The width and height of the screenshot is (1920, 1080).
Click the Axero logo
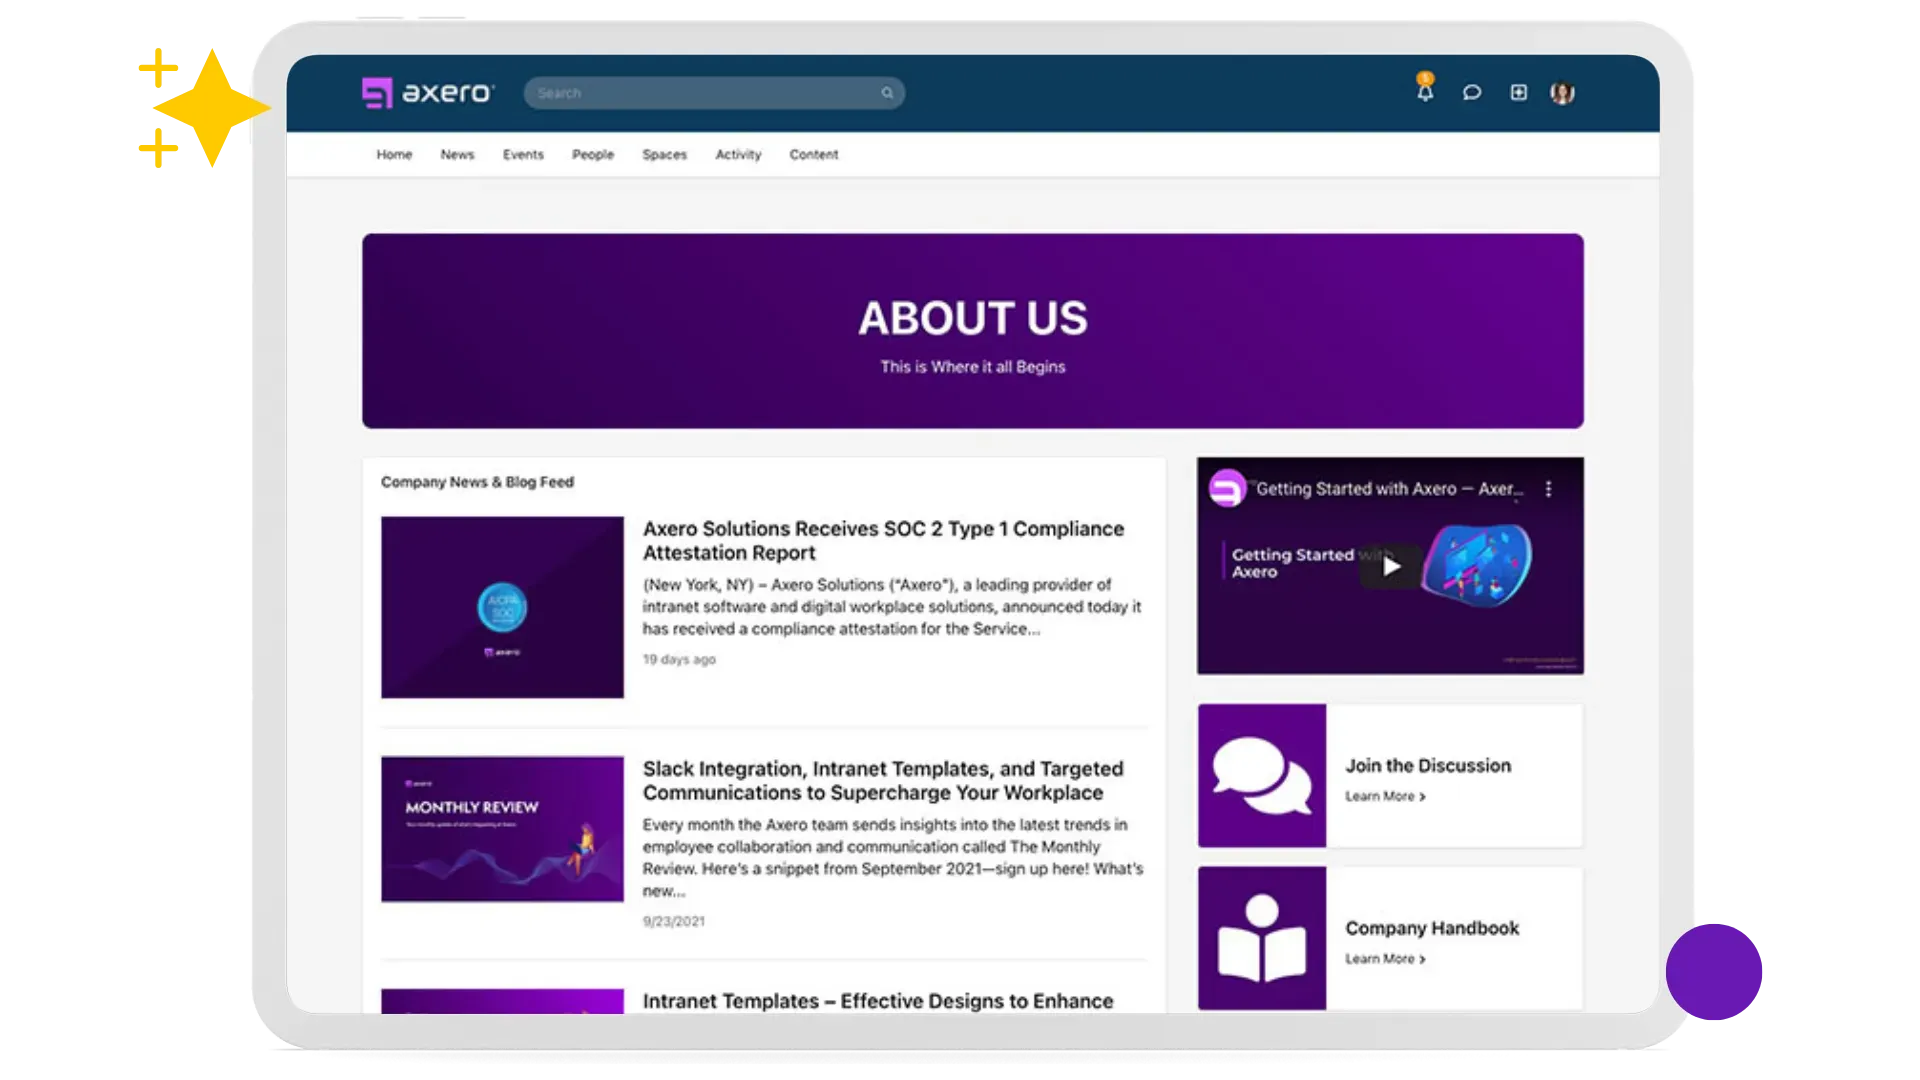(x=428, y=93)
